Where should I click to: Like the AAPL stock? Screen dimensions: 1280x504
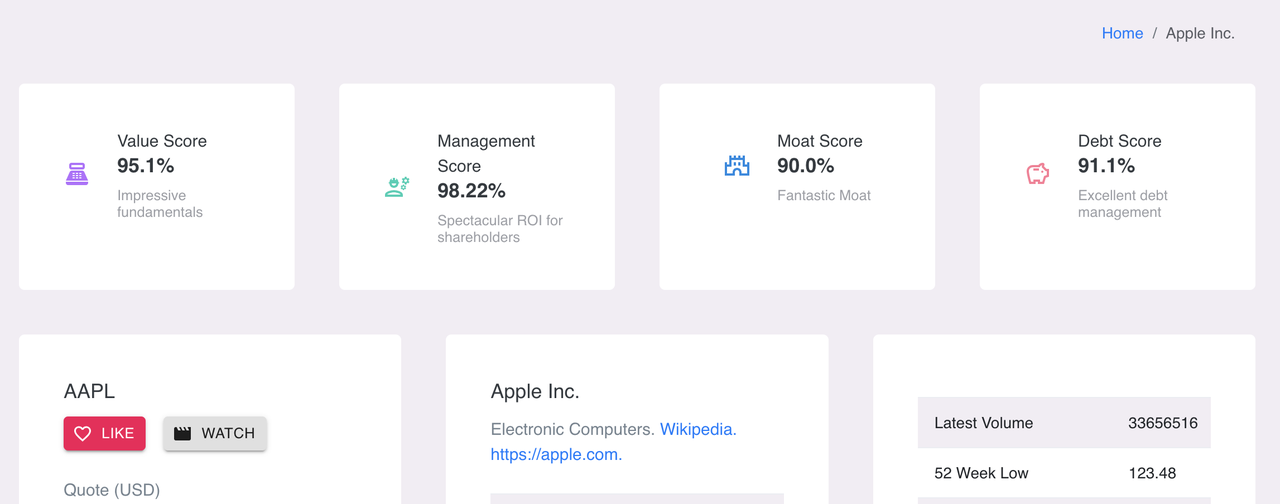click(105, 434)
